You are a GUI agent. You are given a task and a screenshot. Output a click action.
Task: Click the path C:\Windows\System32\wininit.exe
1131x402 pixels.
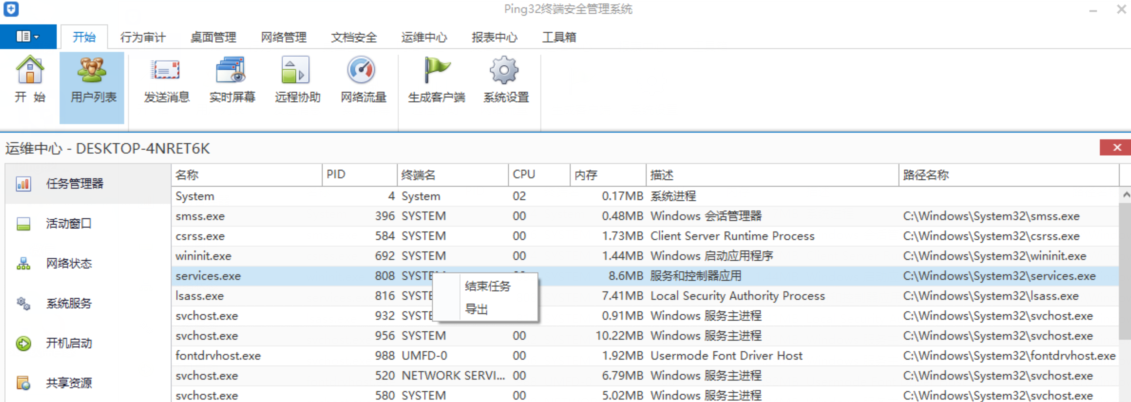coord(995,255)
